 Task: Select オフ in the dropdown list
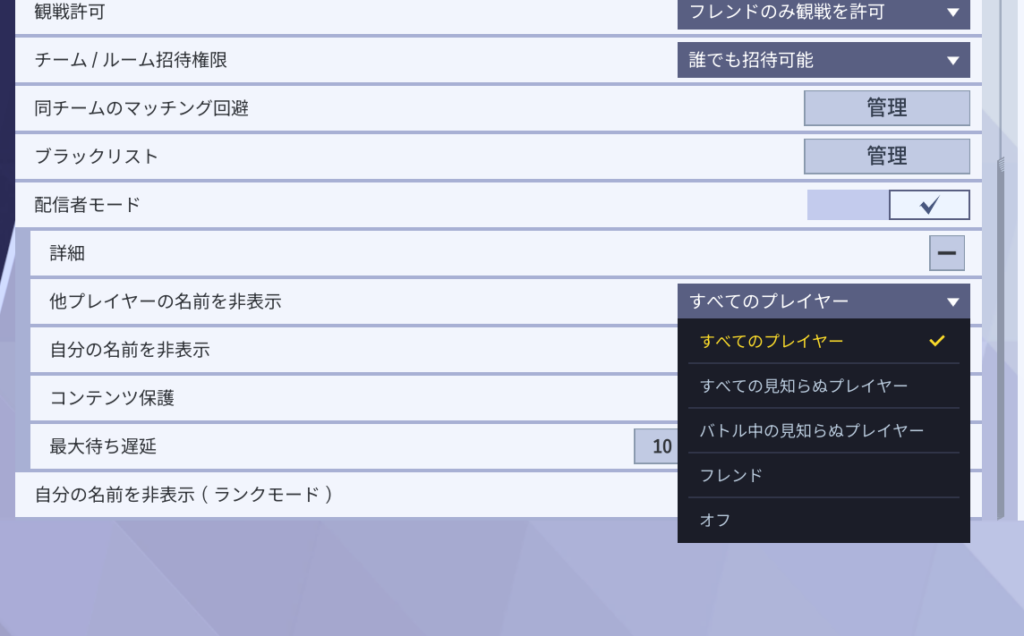(x=716, y=521)
